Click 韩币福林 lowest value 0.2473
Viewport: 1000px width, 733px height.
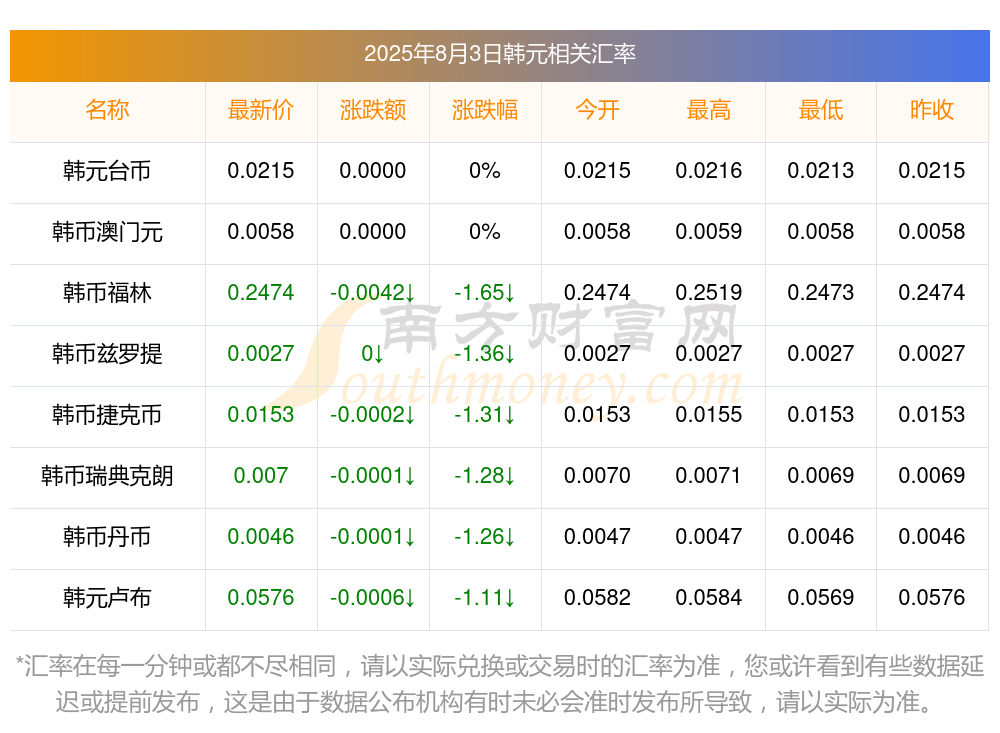[821, 292]
